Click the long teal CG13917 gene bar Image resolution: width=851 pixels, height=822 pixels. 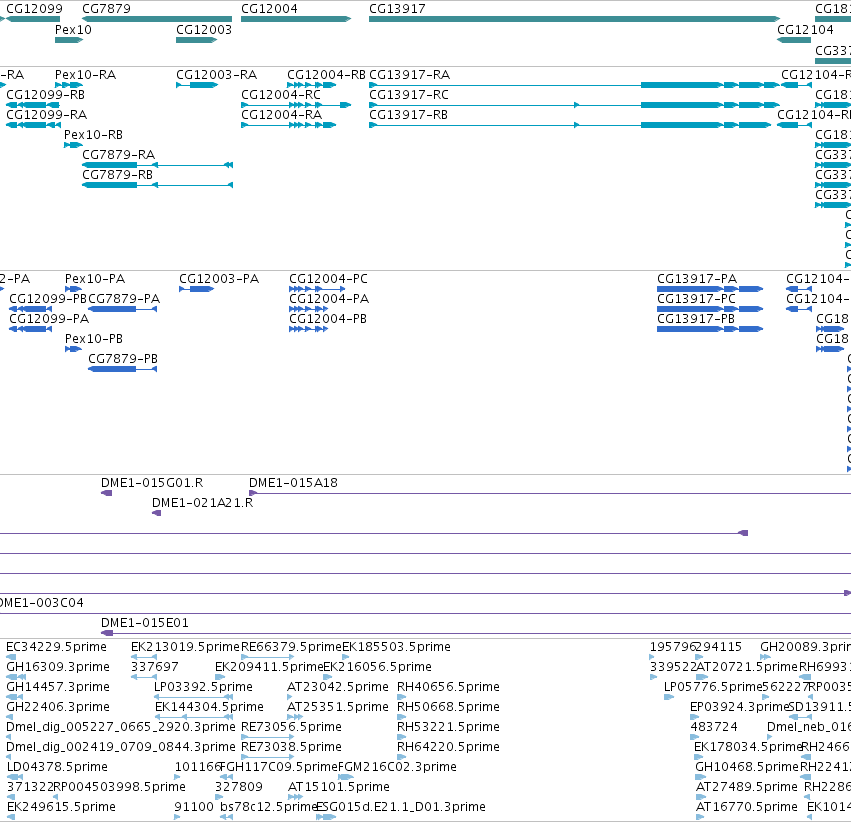pyautogui.click(x=574, y=19)
